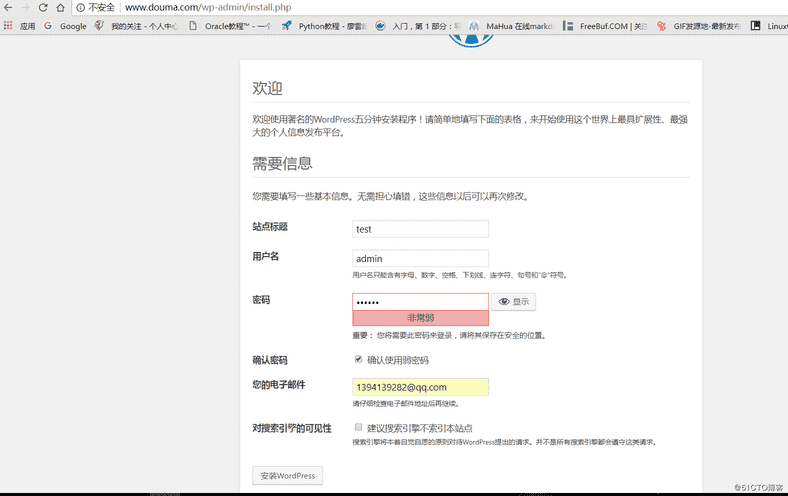Click the WordPress logo at the top
788x496 pixels.
[471, 41]
